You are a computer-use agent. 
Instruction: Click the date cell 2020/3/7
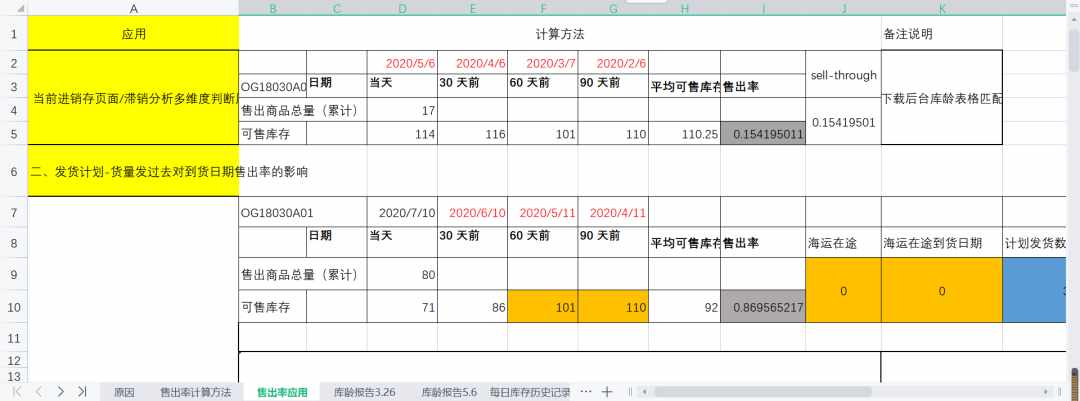(543, 62)
